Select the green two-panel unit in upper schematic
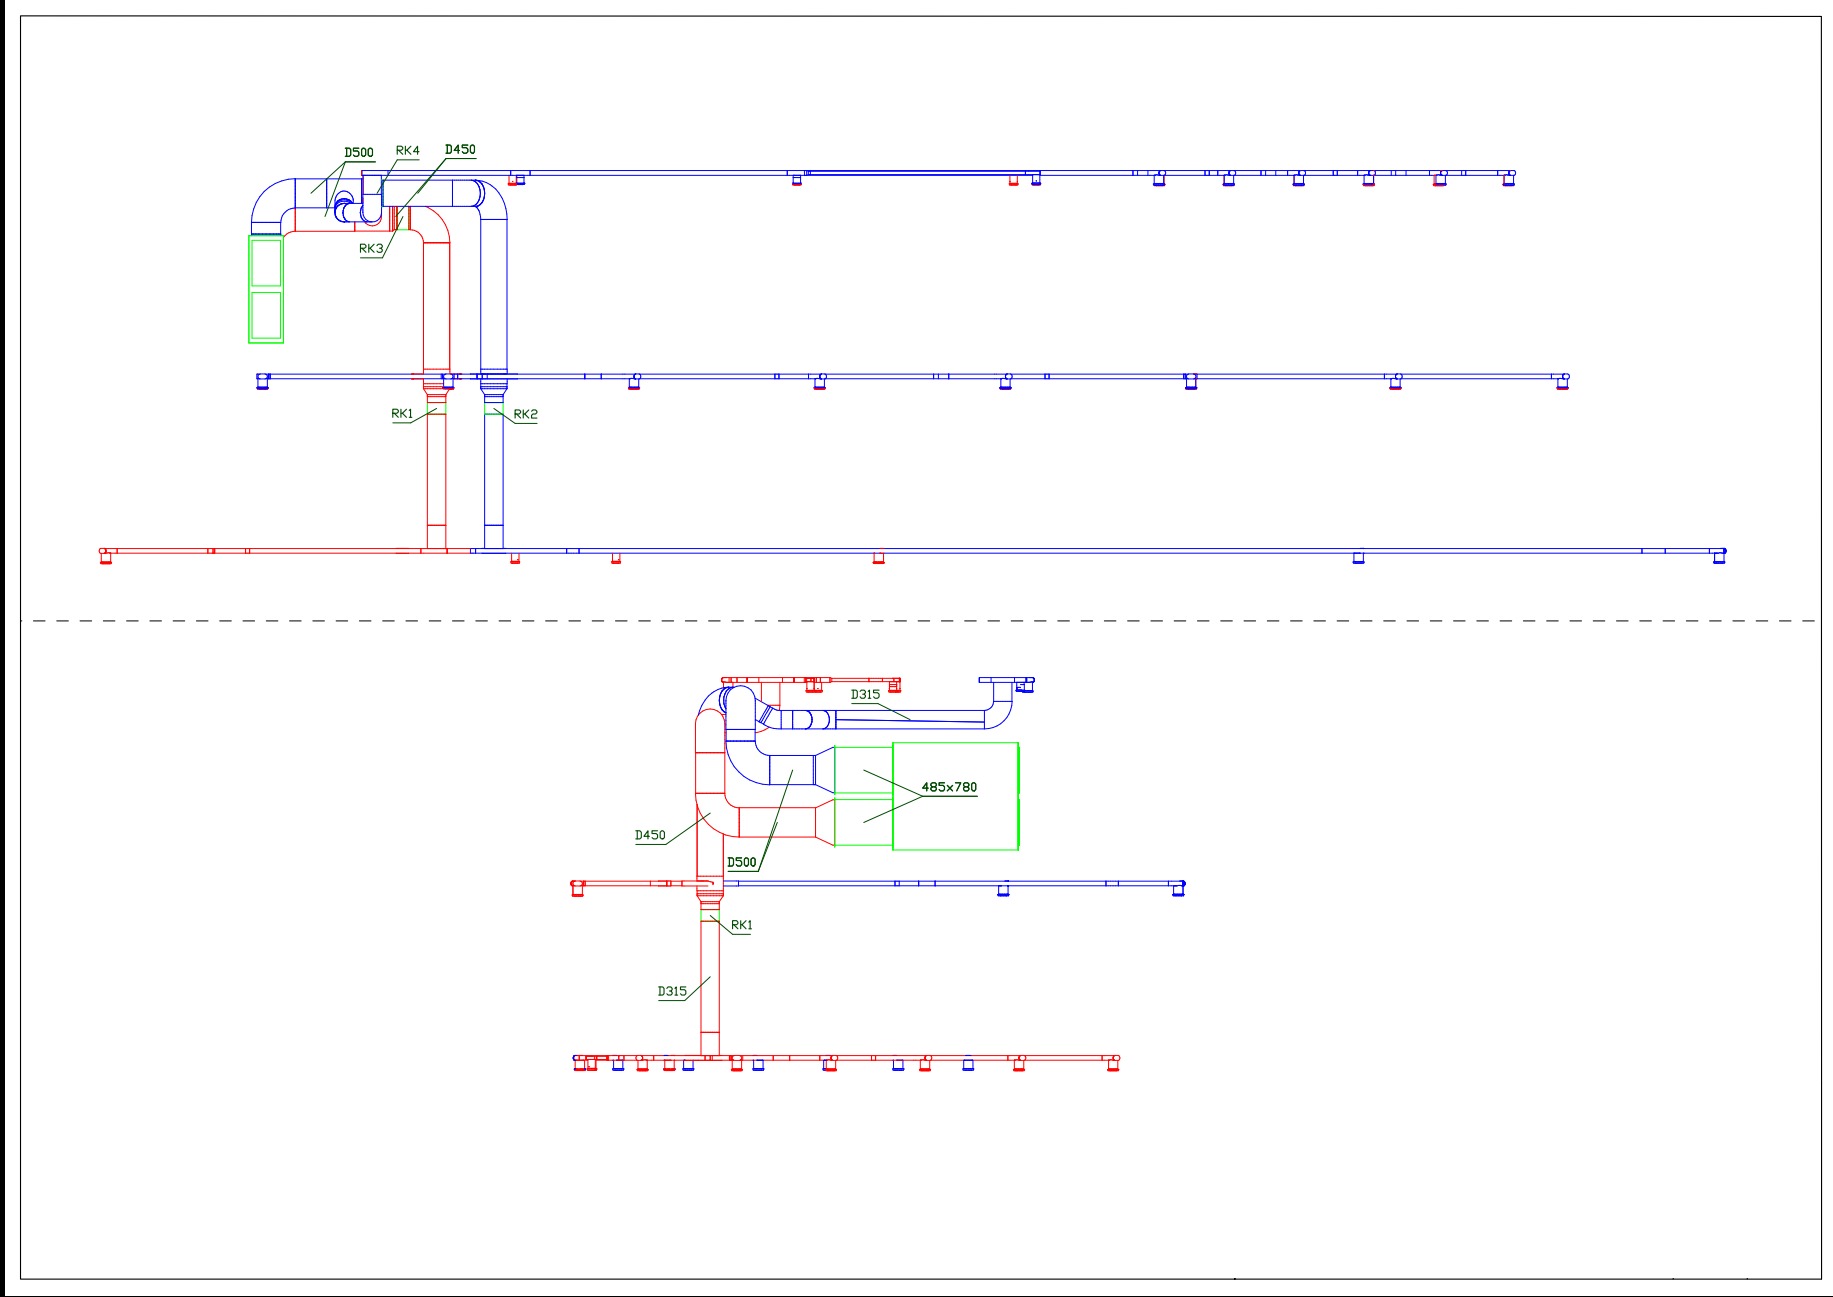1833x1297 pixels. [266, 289]
